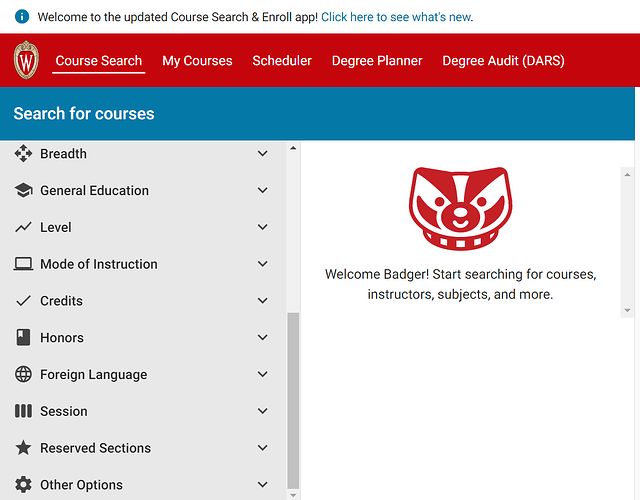Expand the Reserved Sections filter chevron
Viewport: 640px width, 500px height.
point(263,448)
